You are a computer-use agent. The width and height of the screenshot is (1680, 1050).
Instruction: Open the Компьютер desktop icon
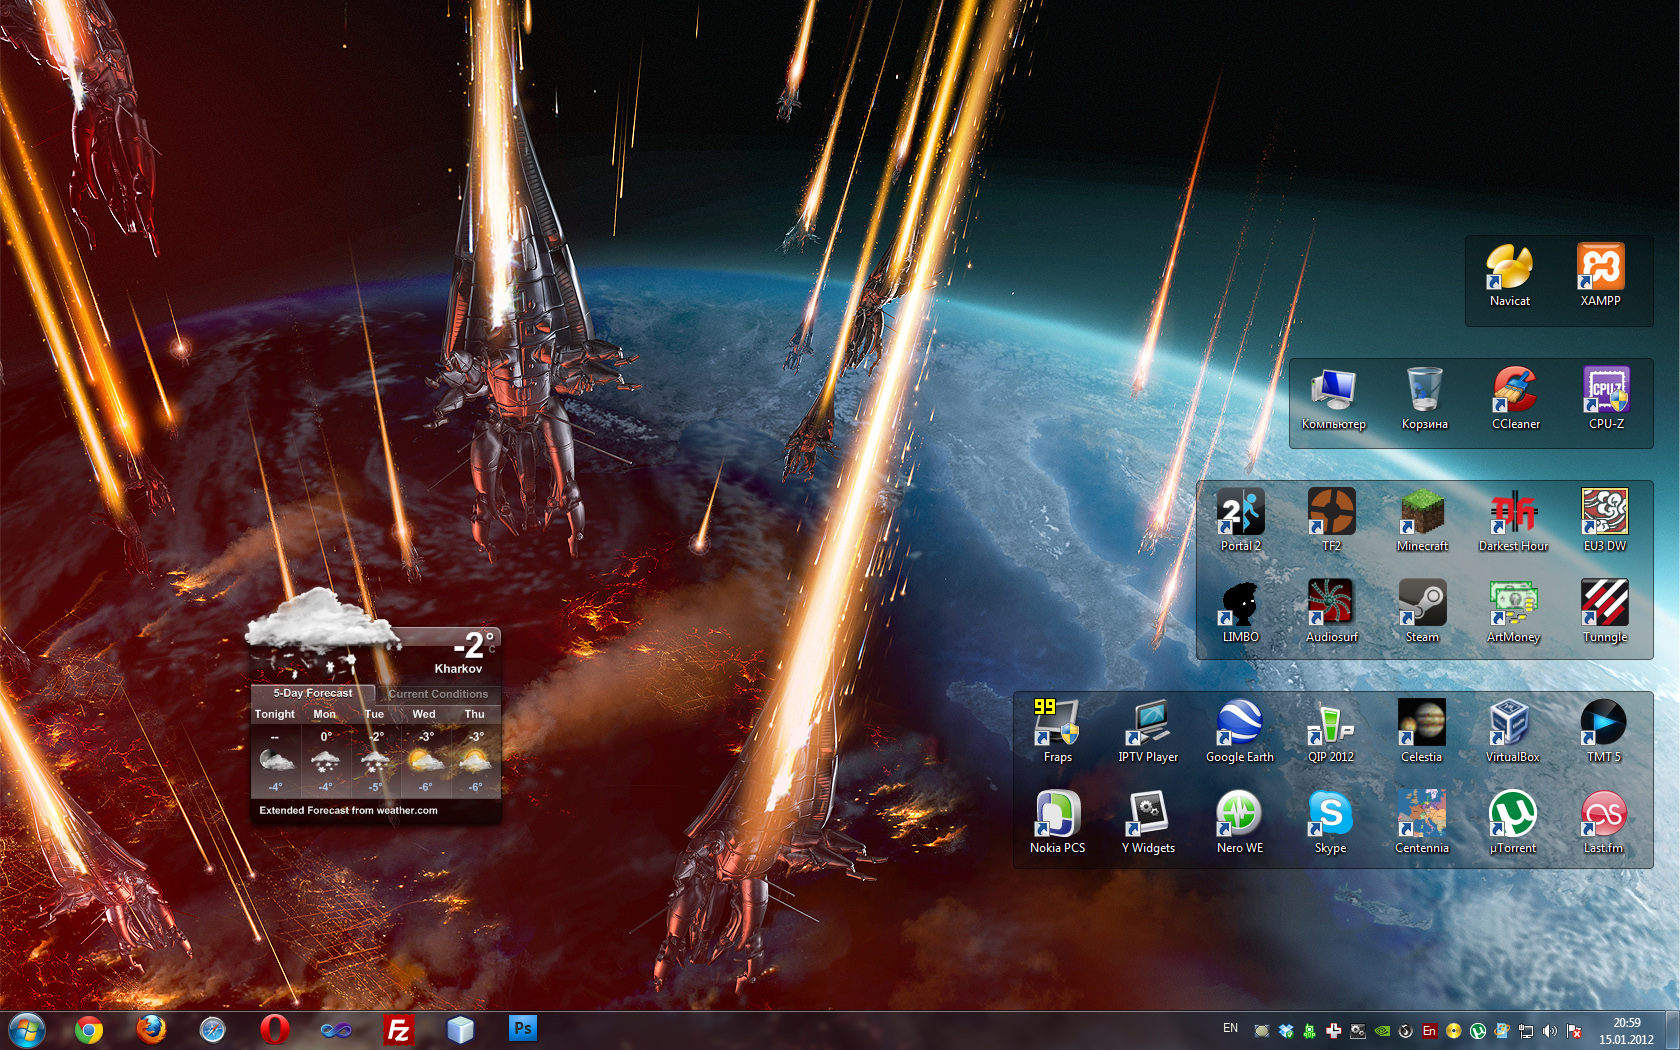(1333, 399)
